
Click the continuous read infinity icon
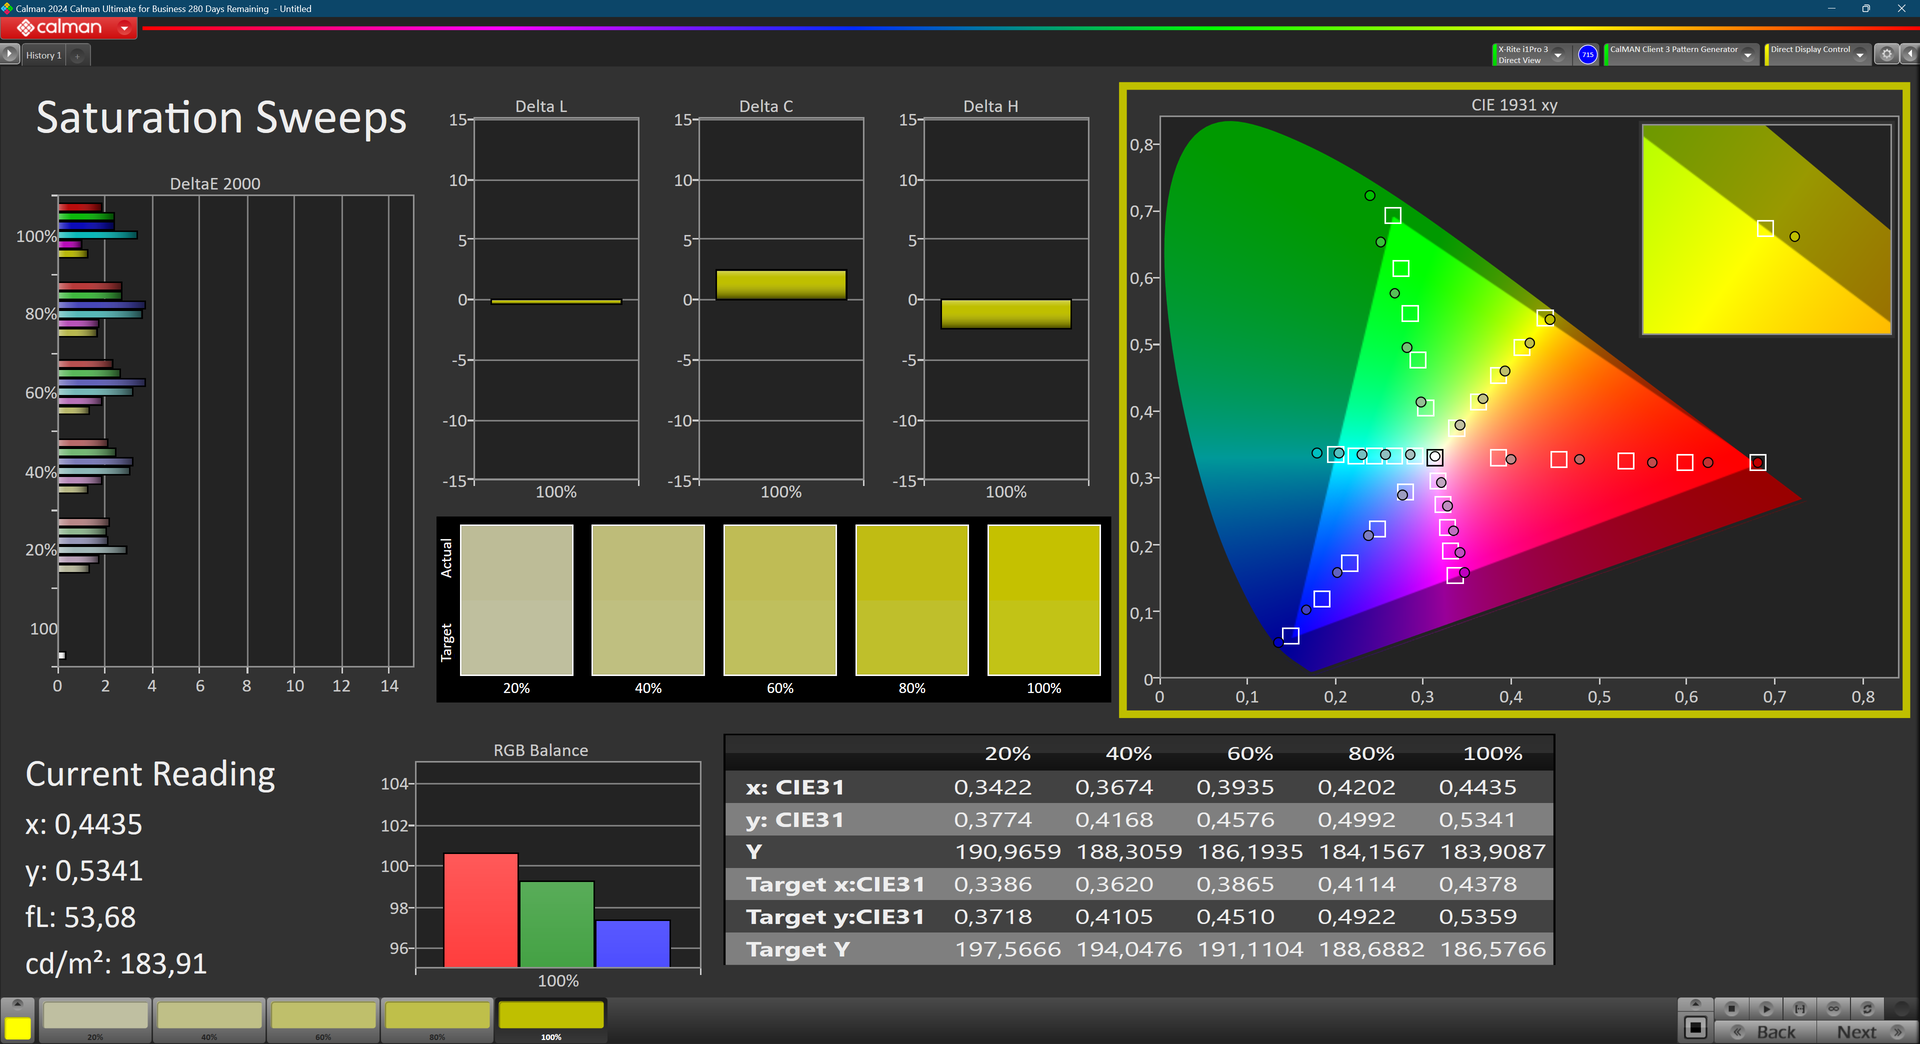[1833, 1008]
